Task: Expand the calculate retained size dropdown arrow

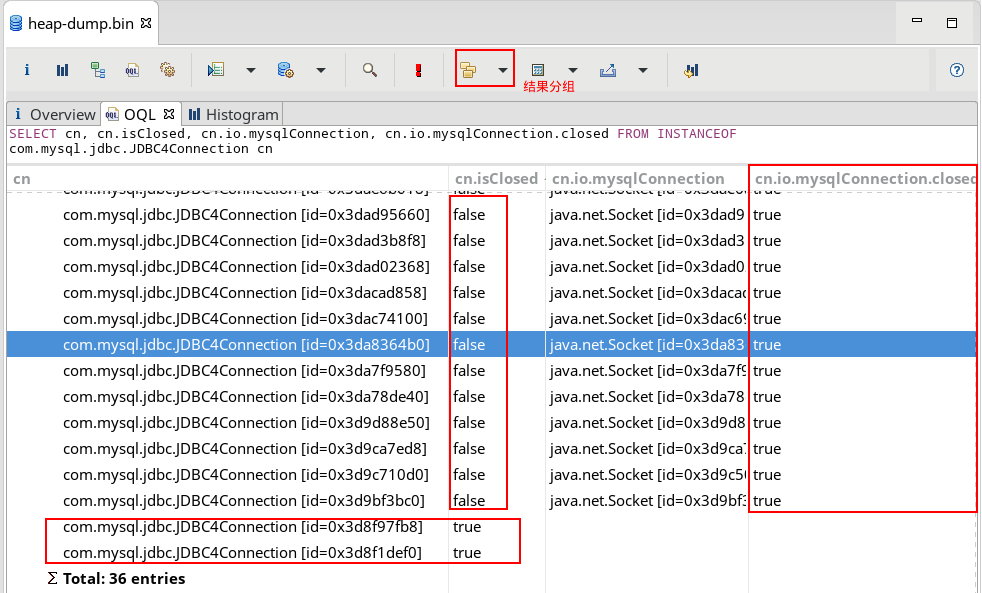Action: point(572,70)
